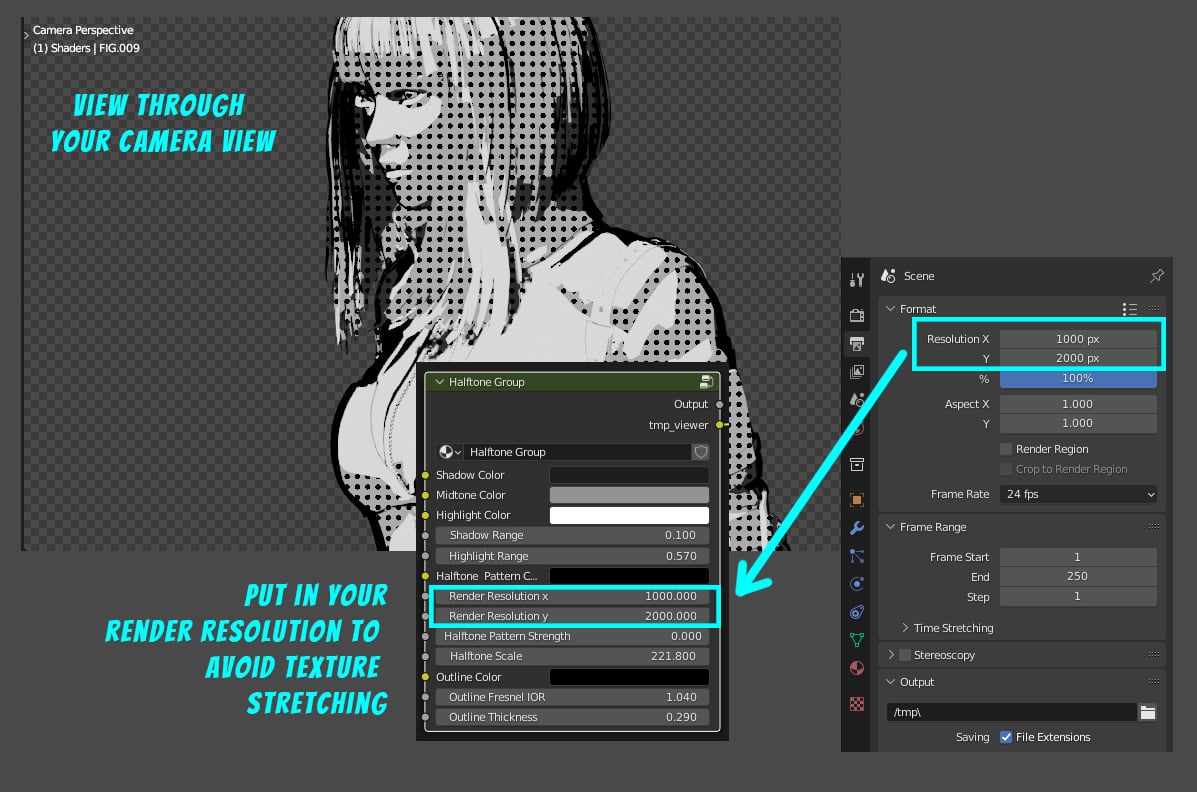Open the Frame Rate dropdown
1197x792 pixels.
coord(1078,493)
